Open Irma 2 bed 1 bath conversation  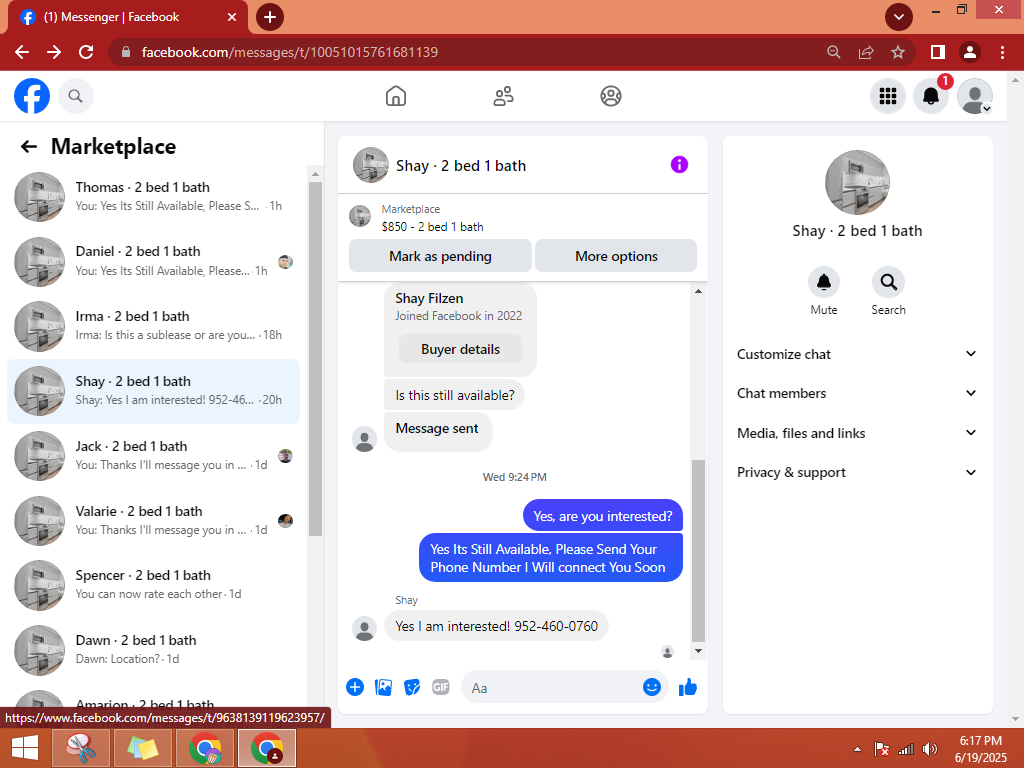[153, 326]
